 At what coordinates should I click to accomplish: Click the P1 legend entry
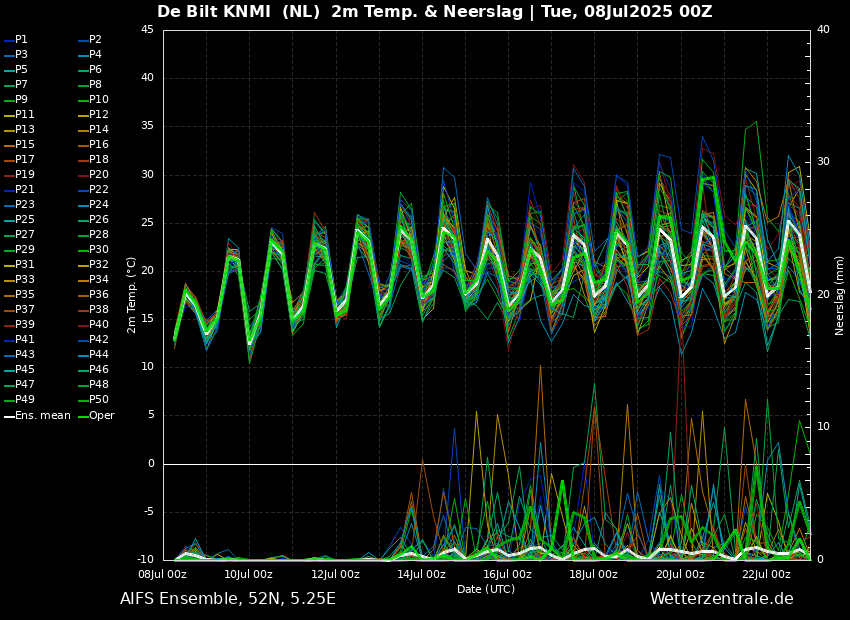click(x=21, y=40)
